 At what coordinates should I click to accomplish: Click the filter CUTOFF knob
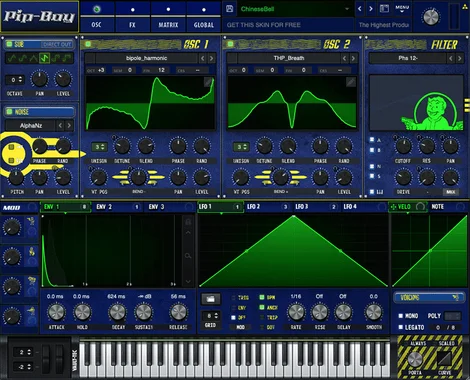403,146
